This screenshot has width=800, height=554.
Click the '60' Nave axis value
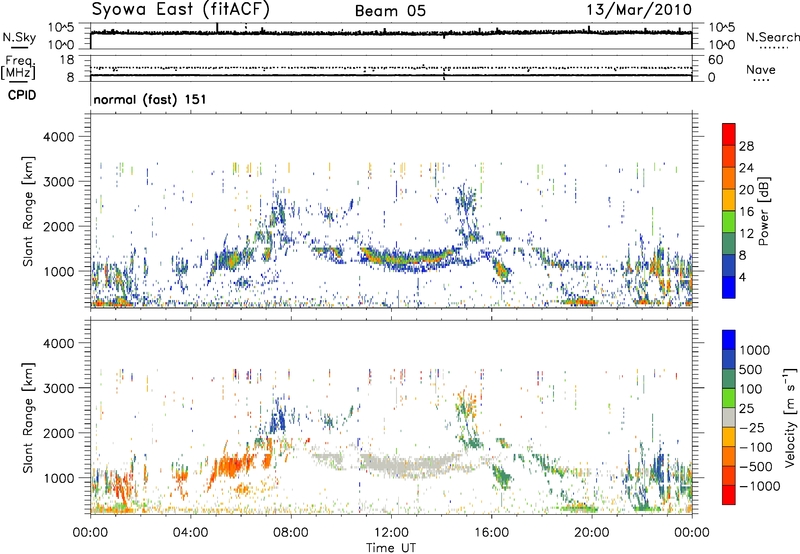pos(715,60)
